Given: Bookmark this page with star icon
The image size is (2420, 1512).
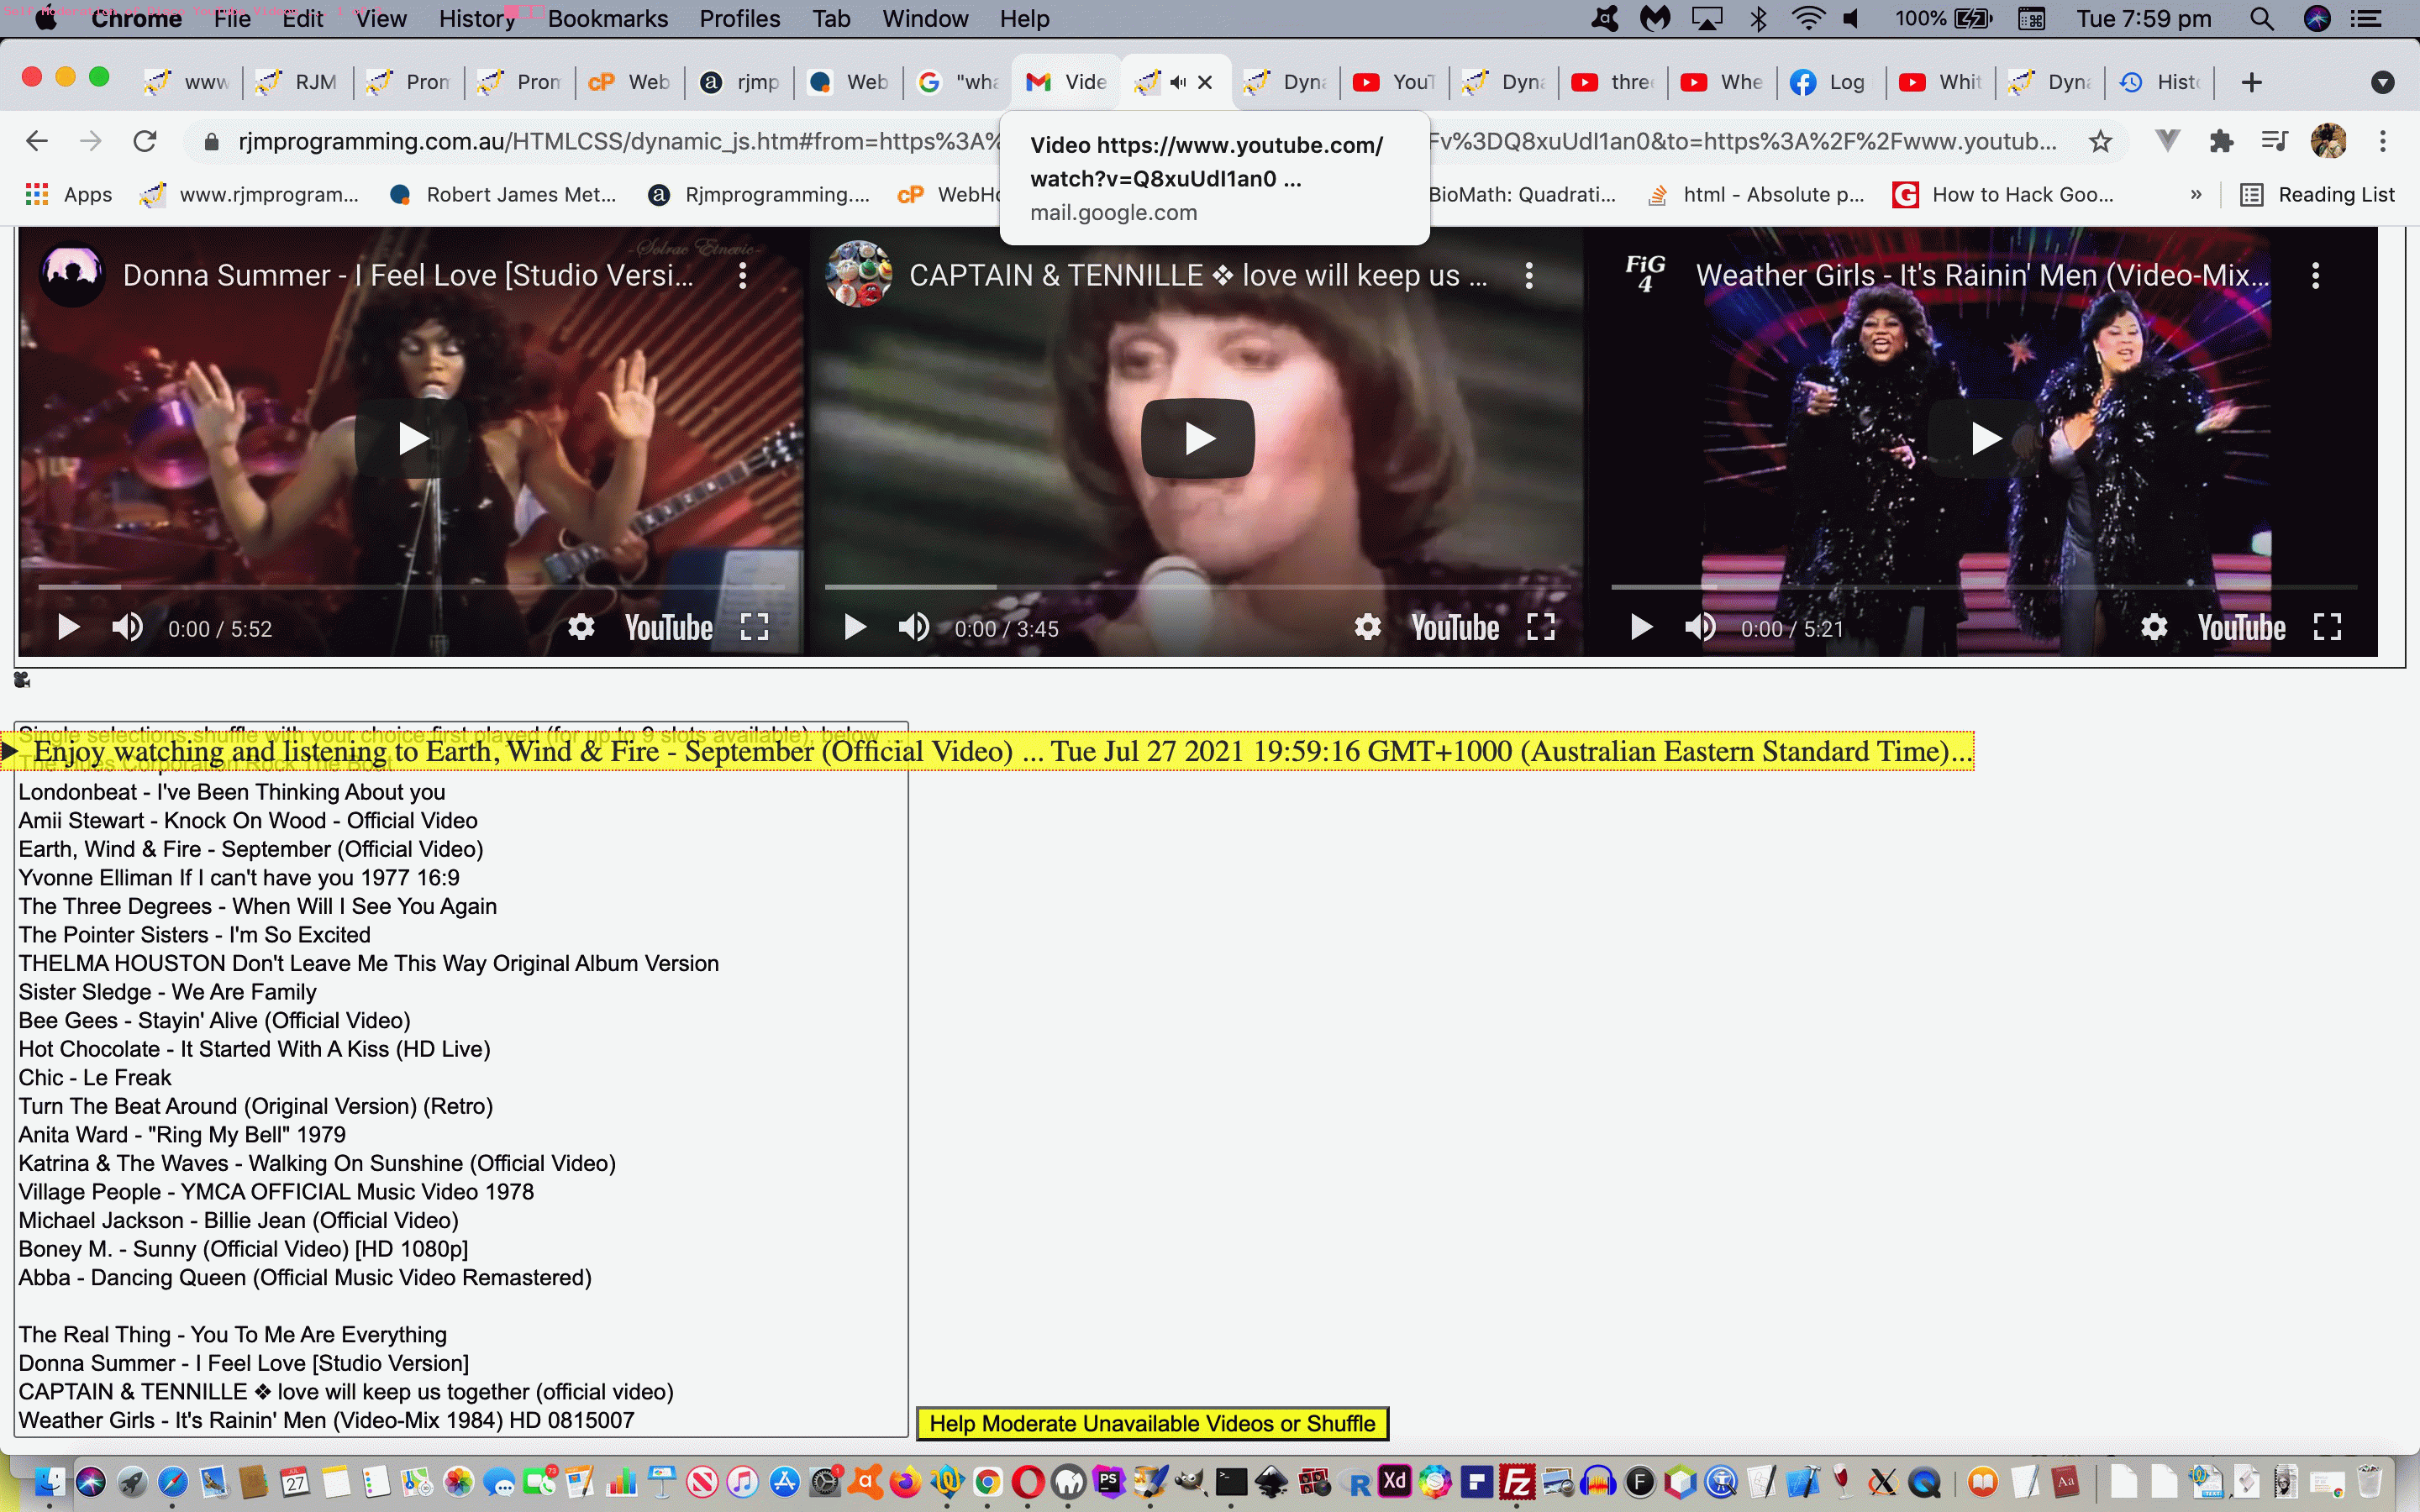Looking at the screenshot, I should [x=2100, y=141].
